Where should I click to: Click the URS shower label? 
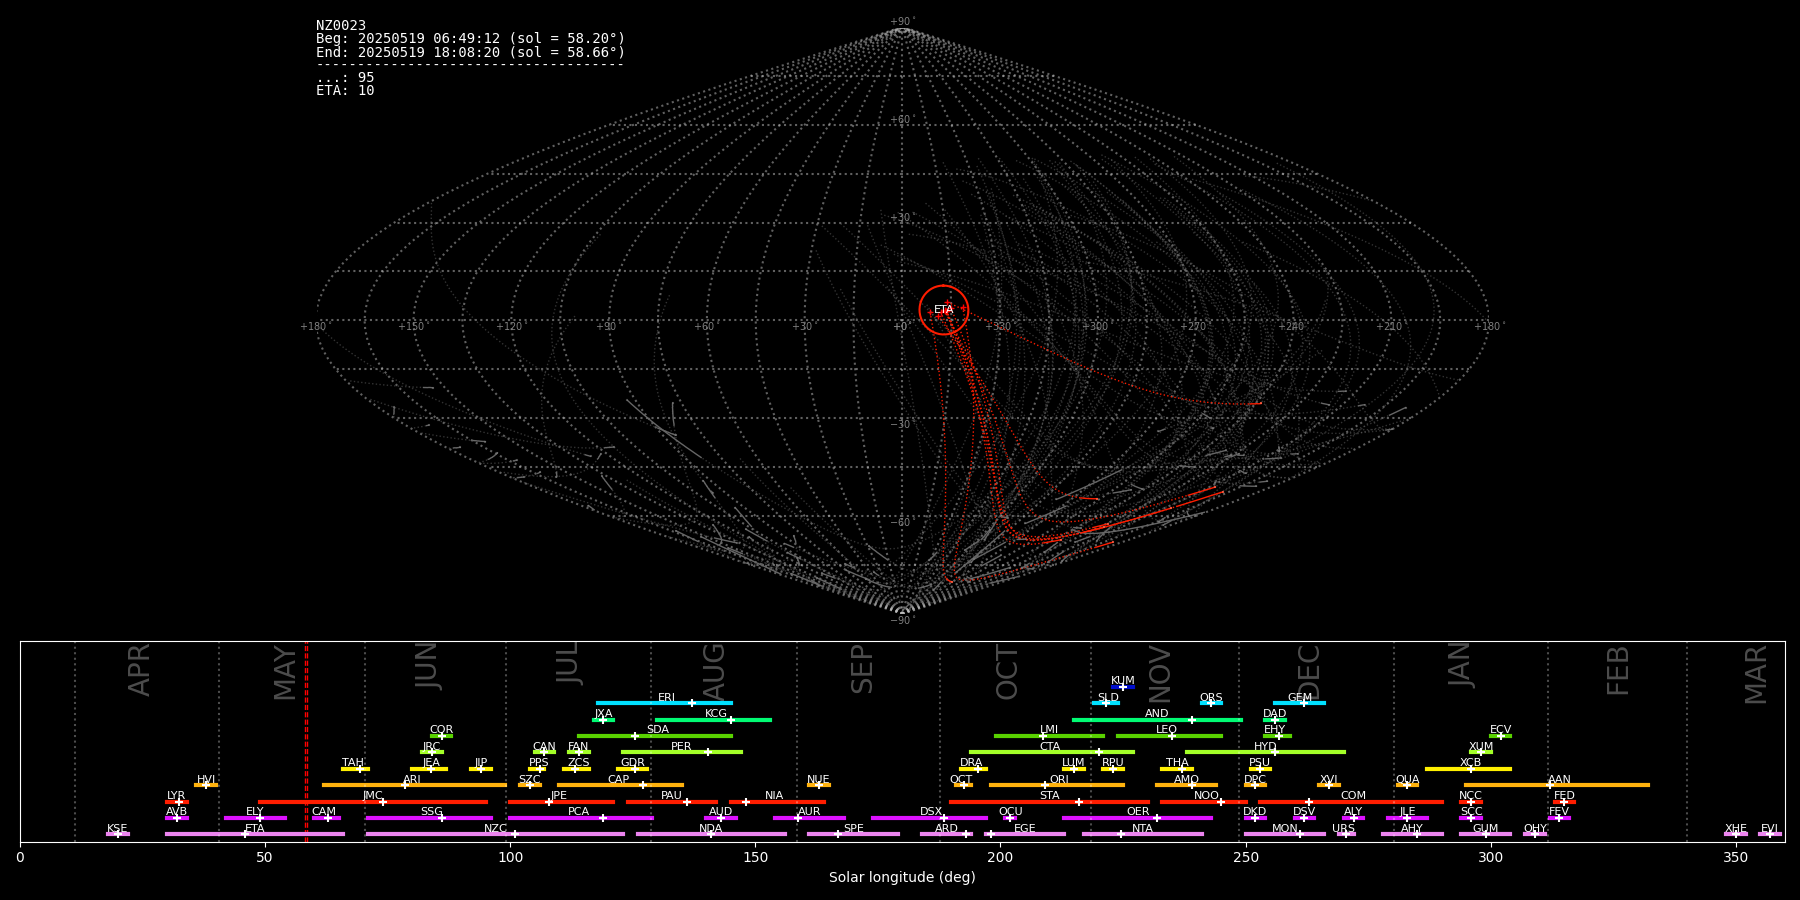point(1344,828)
